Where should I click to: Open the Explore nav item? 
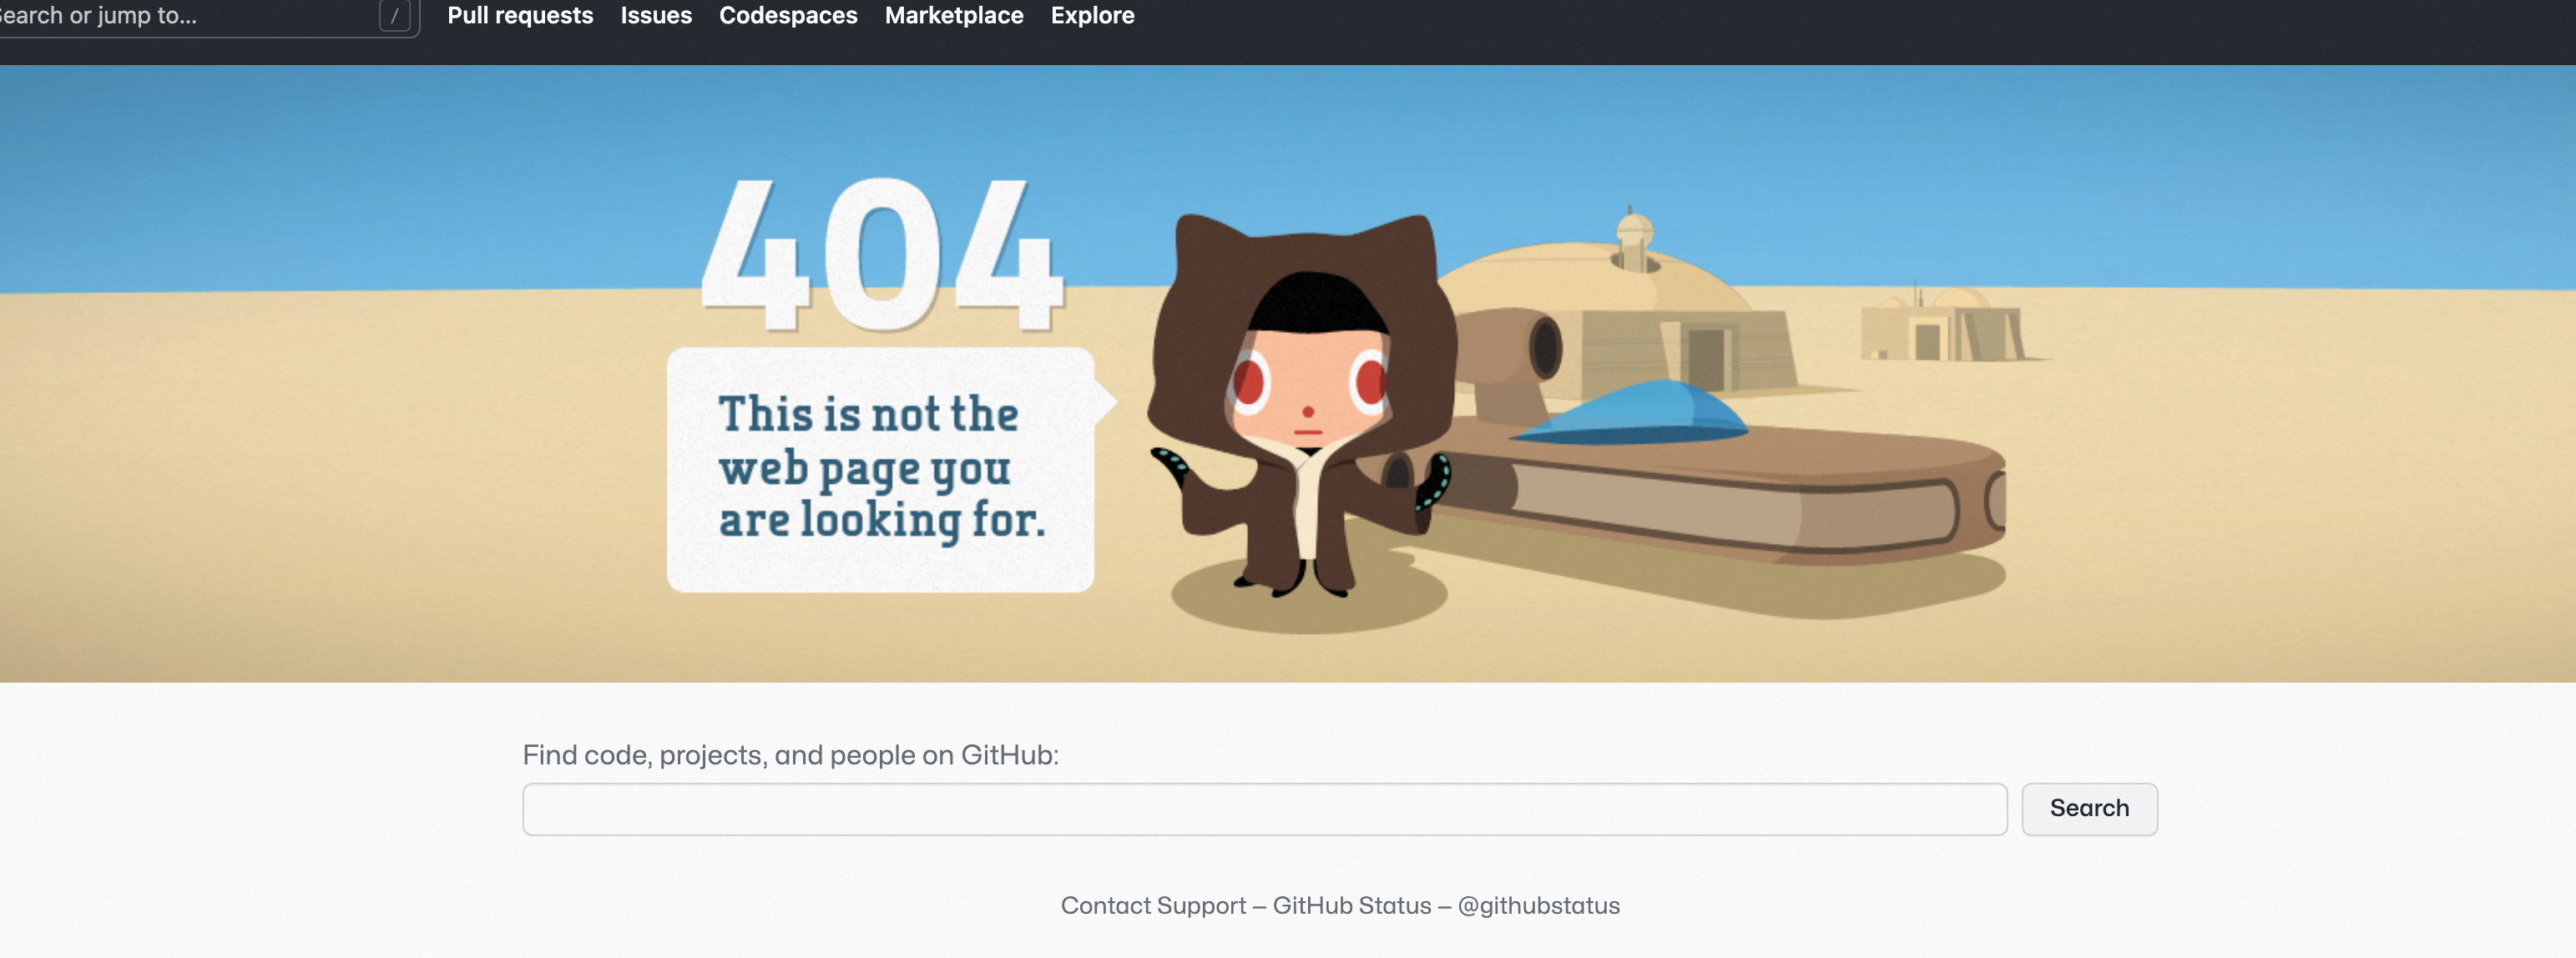tap(1092, 16)
